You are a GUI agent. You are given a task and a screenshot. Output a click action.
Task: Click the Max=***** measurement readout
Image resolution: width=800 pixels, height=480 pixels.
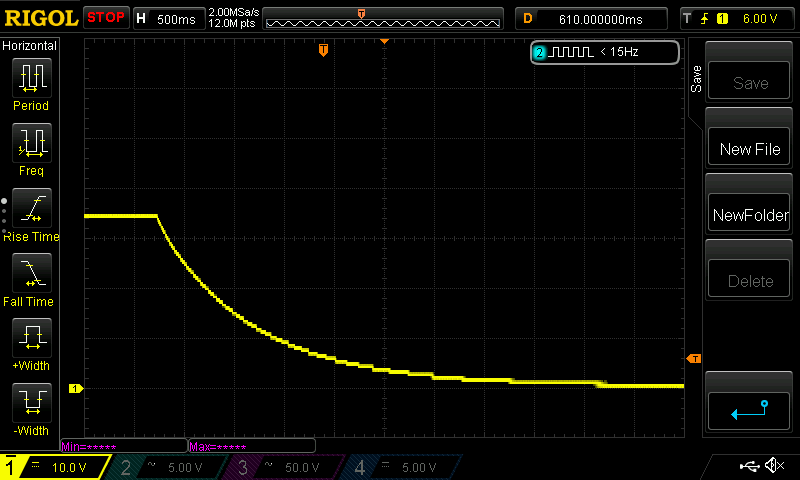click(x=252, y=446)
